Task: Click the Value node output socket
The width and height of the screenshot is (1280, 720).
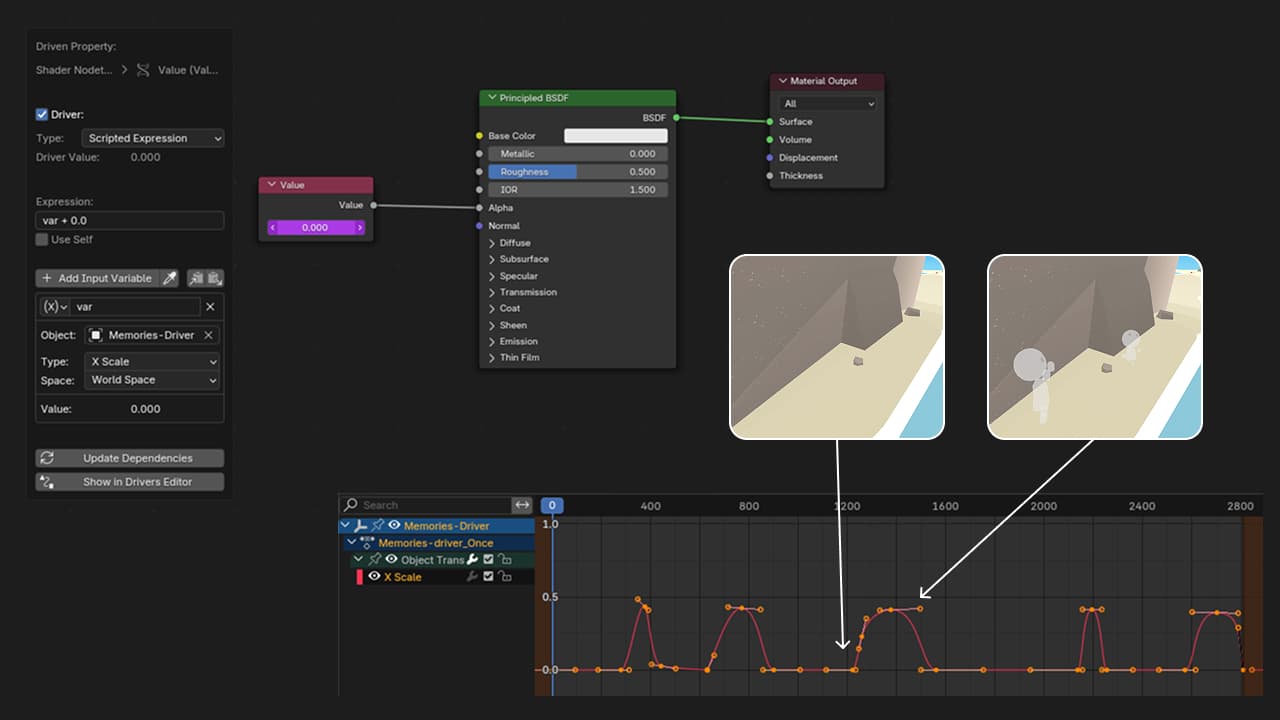Action: pyautogui.click(x=373, y=205)
